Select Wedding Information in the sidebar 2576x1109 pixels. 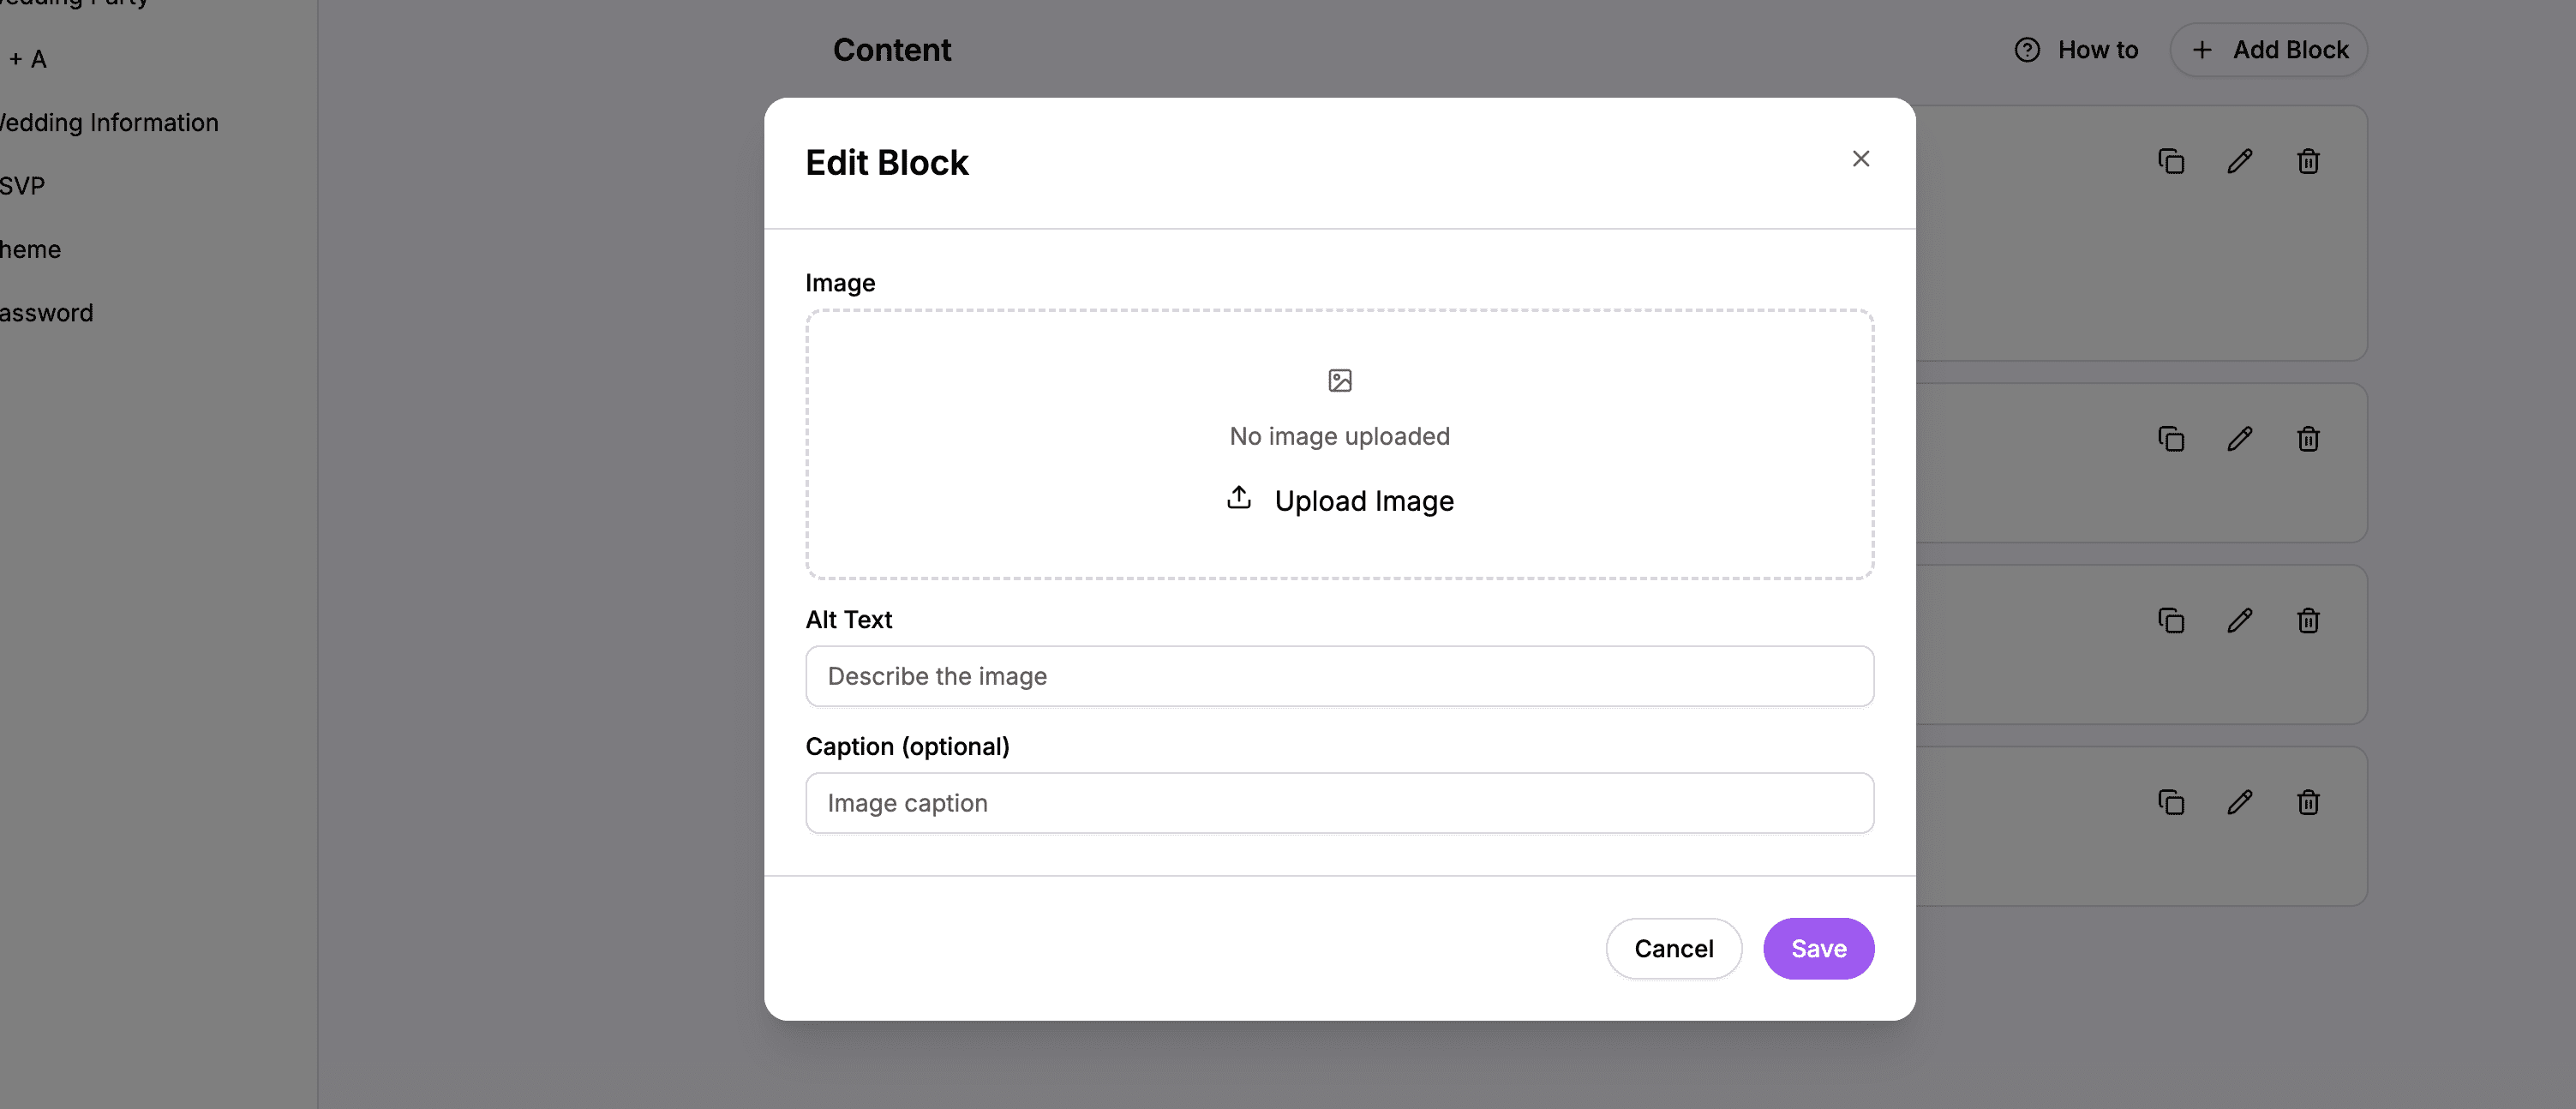[108, 122]
